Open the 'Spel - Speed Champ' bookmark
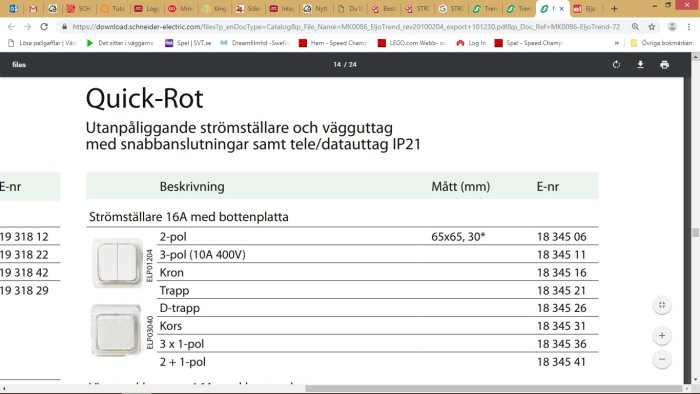 [529, 43]
